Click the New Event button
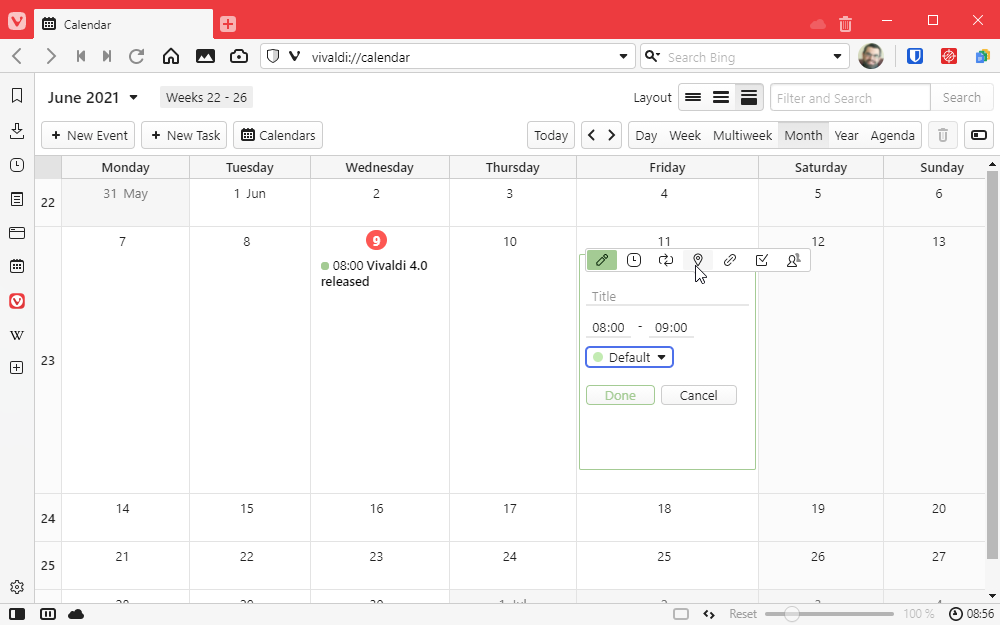This screenshot has width=1000, height=625. (88, 135)
